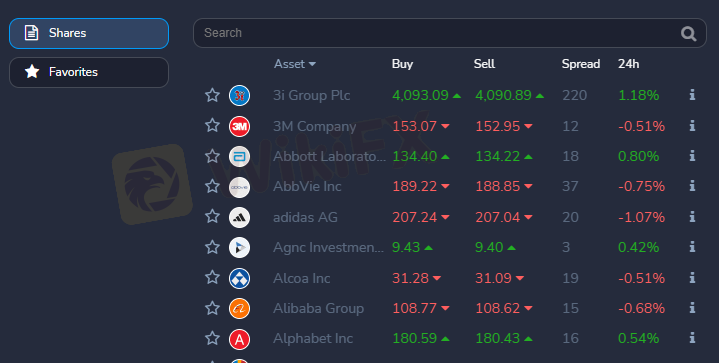Viewport: 719px width, 363px height.
Task: Sort list by 24h column header
Action: click(x=628, y=64)
